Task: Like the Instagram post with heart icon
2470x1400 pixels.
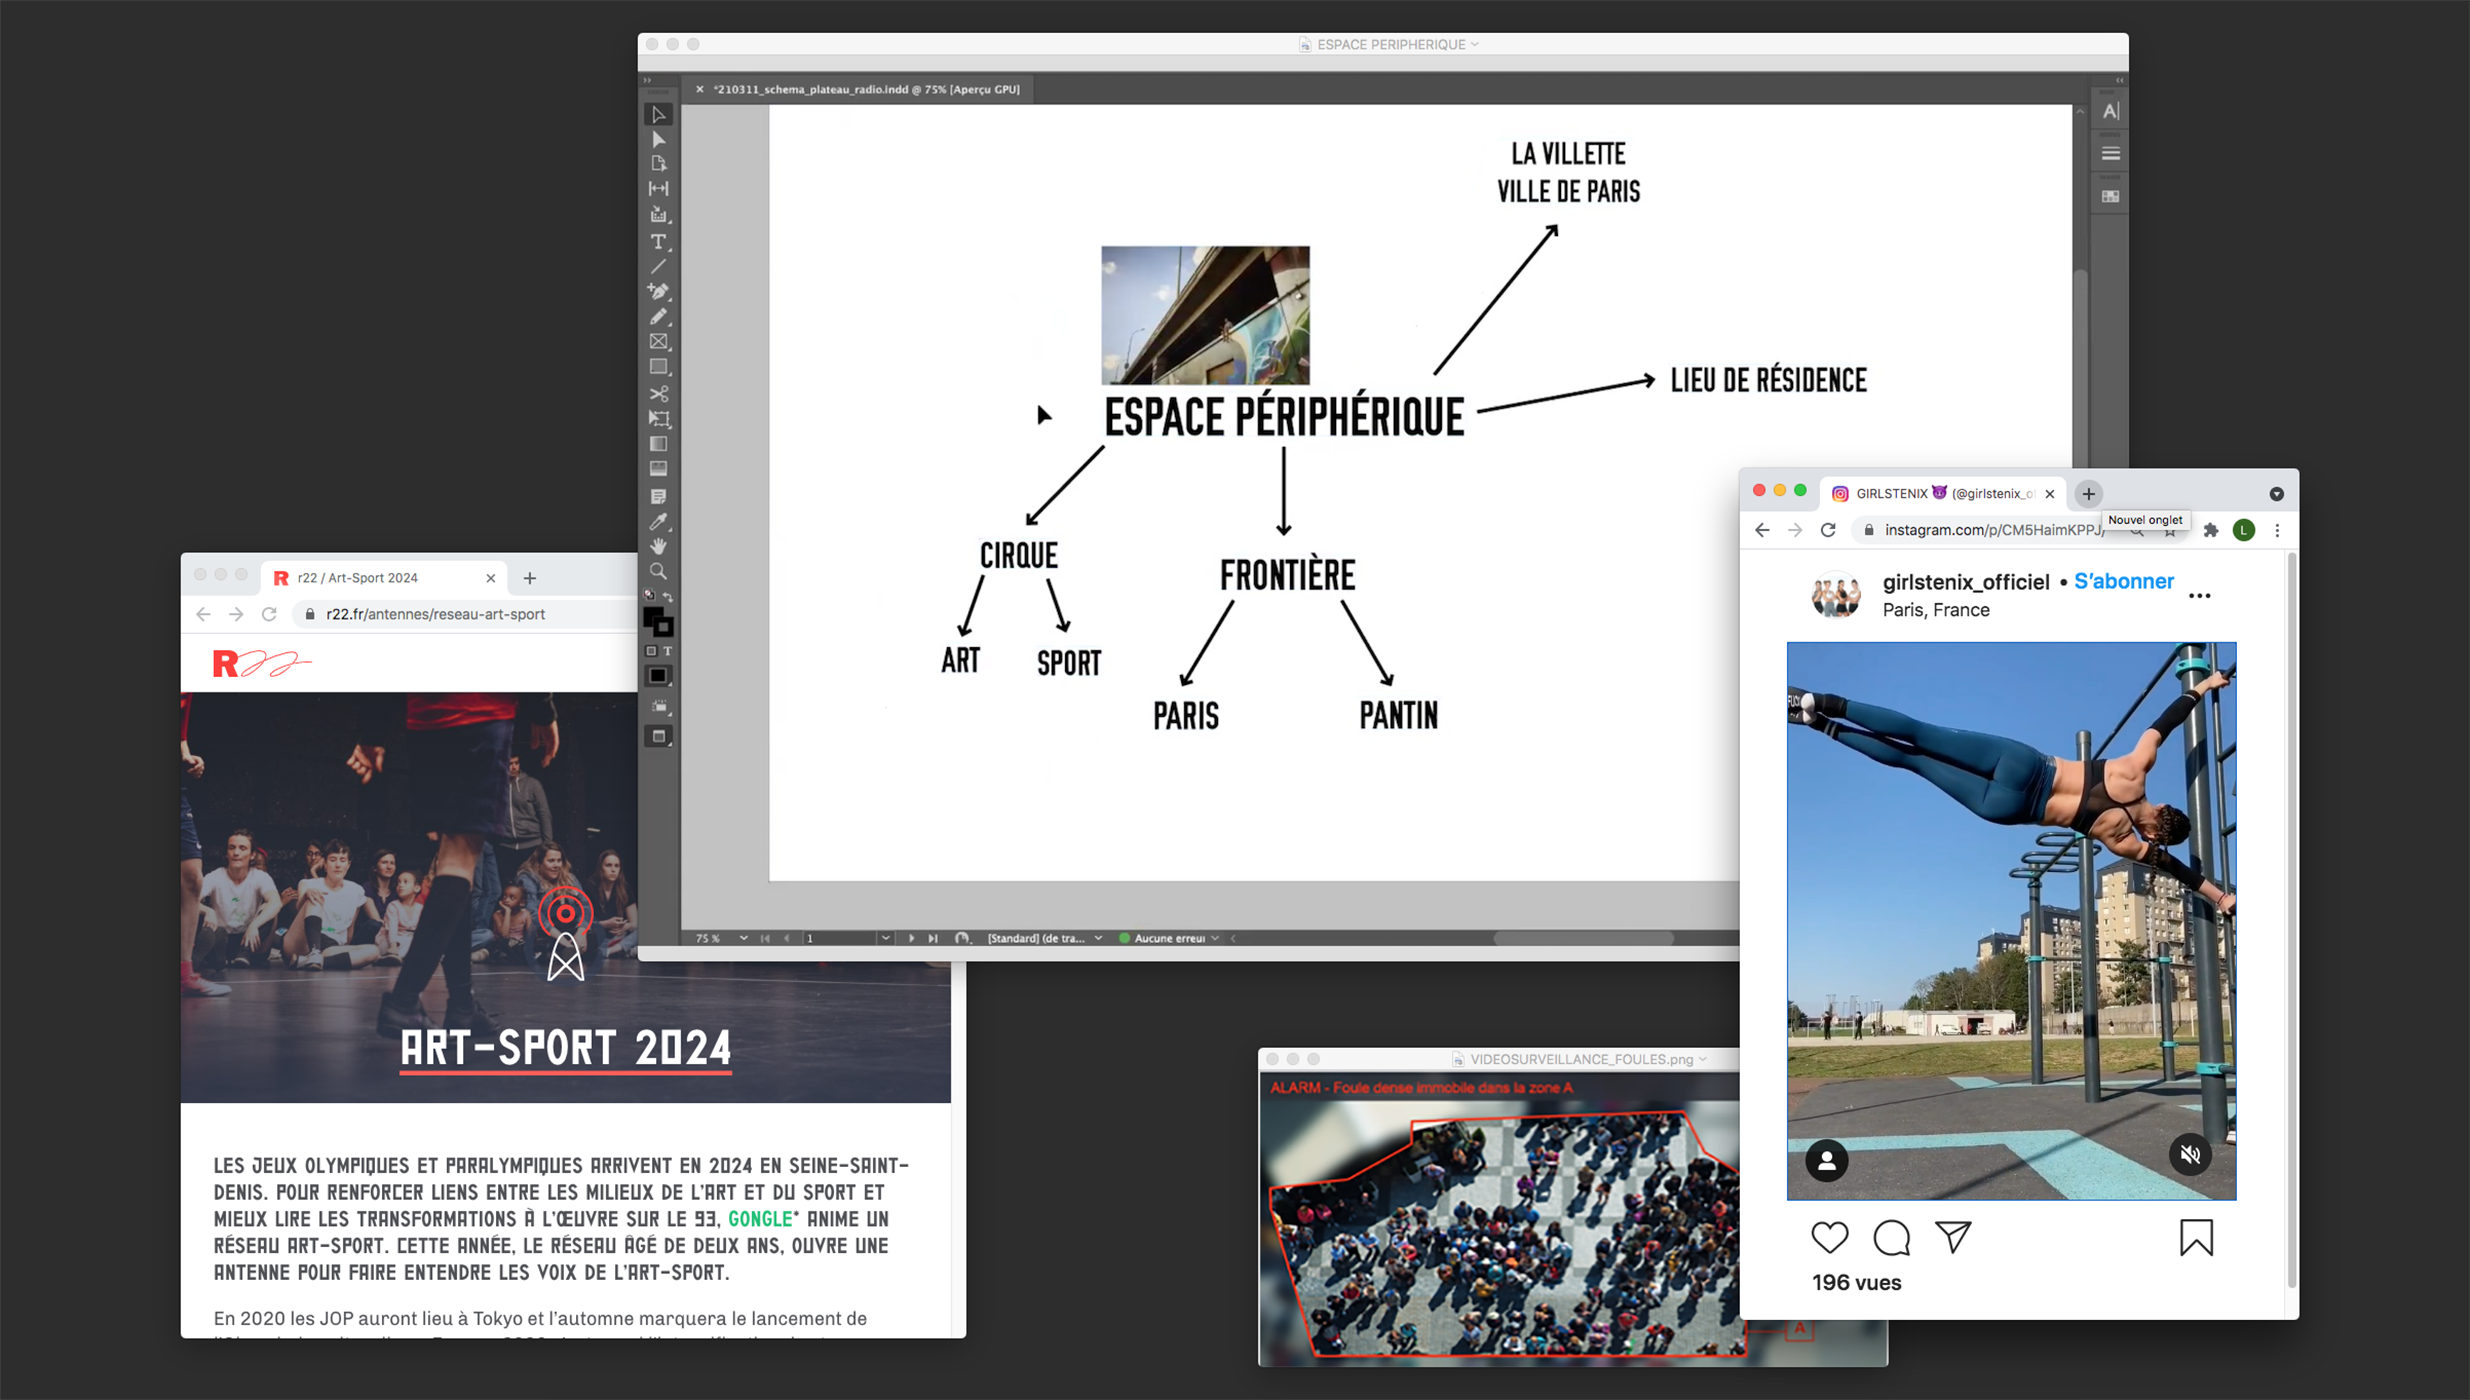Action: 1829,1237
